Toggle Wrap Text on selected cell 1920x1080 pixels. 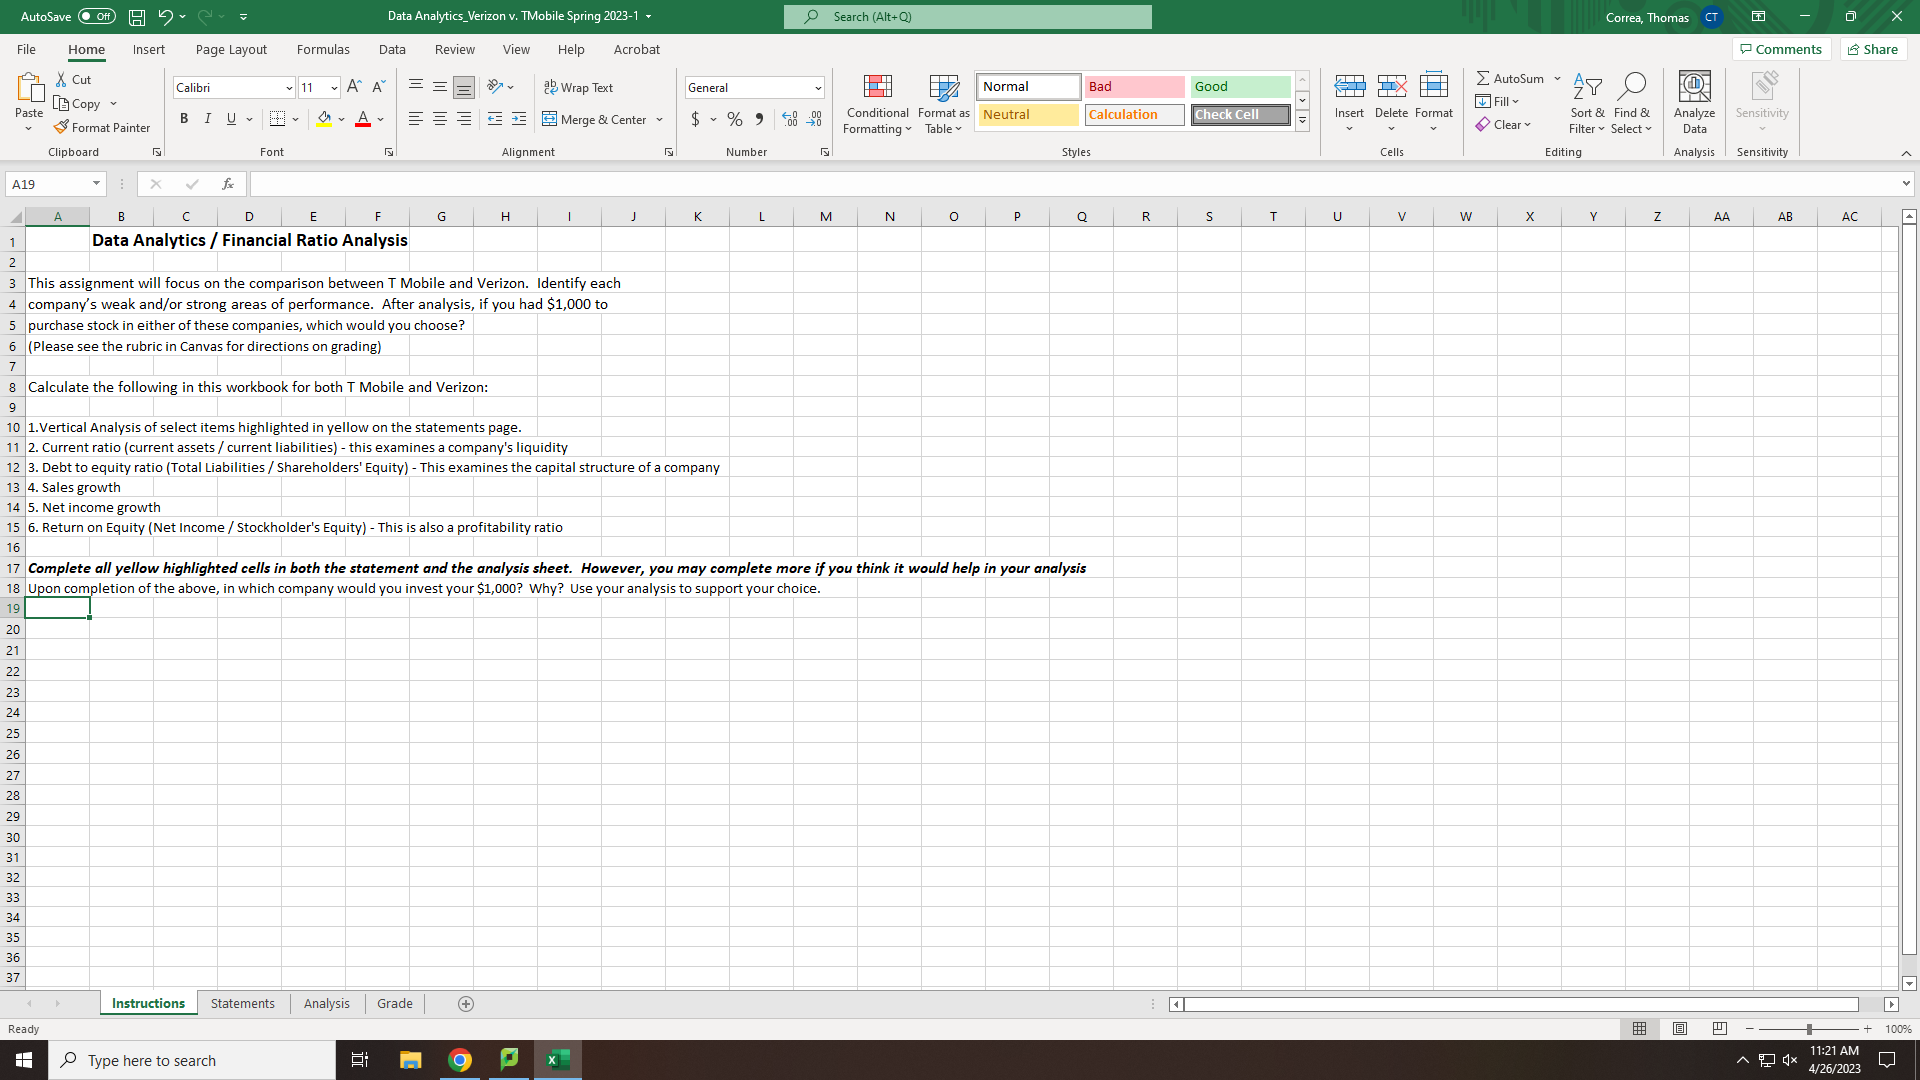(x=578, y=88)
